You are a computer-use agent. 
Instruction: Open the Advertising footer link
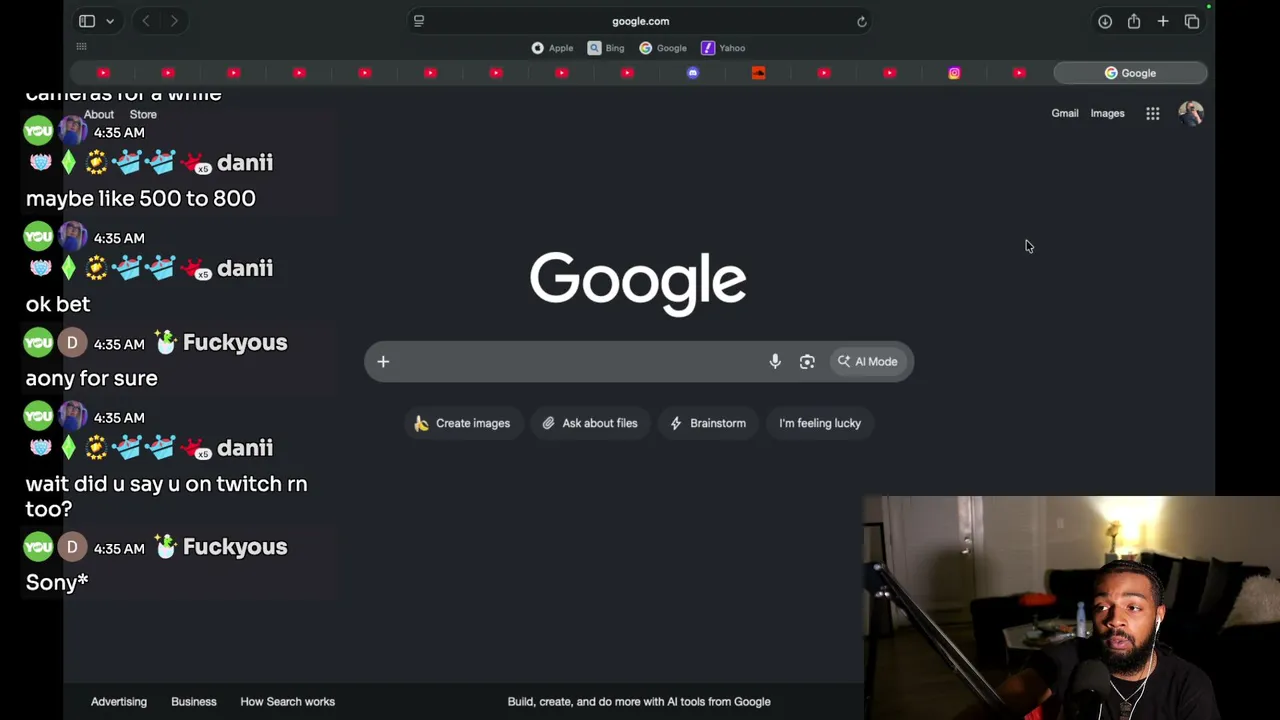119,702
